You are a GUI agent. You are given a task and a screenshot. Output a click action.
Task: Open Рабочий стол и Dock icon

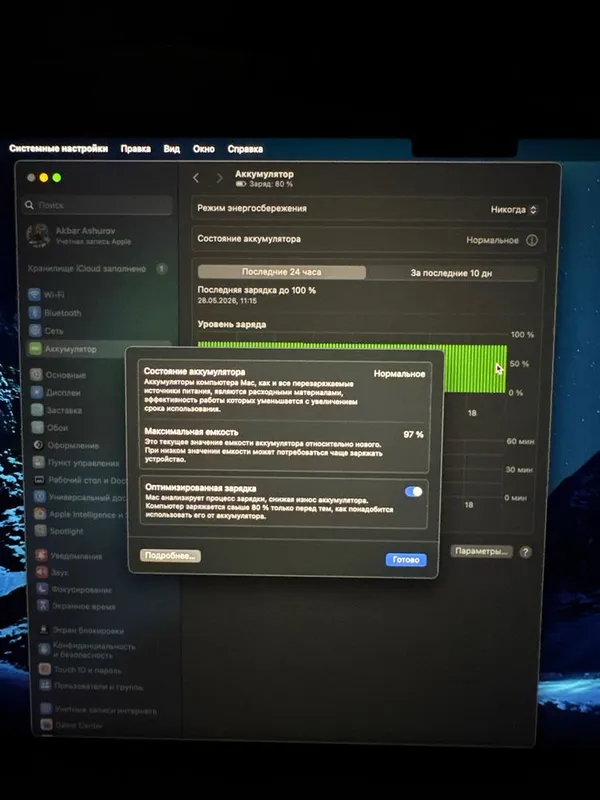(39, 480)
